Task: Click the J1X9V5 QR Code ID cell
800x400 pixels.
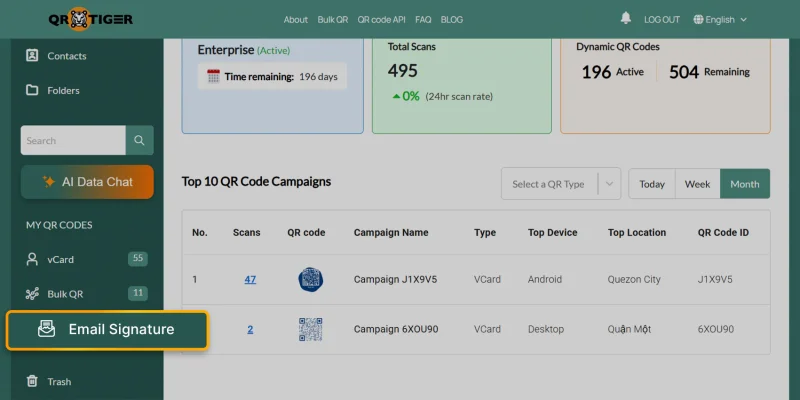Action: [715, 280]
